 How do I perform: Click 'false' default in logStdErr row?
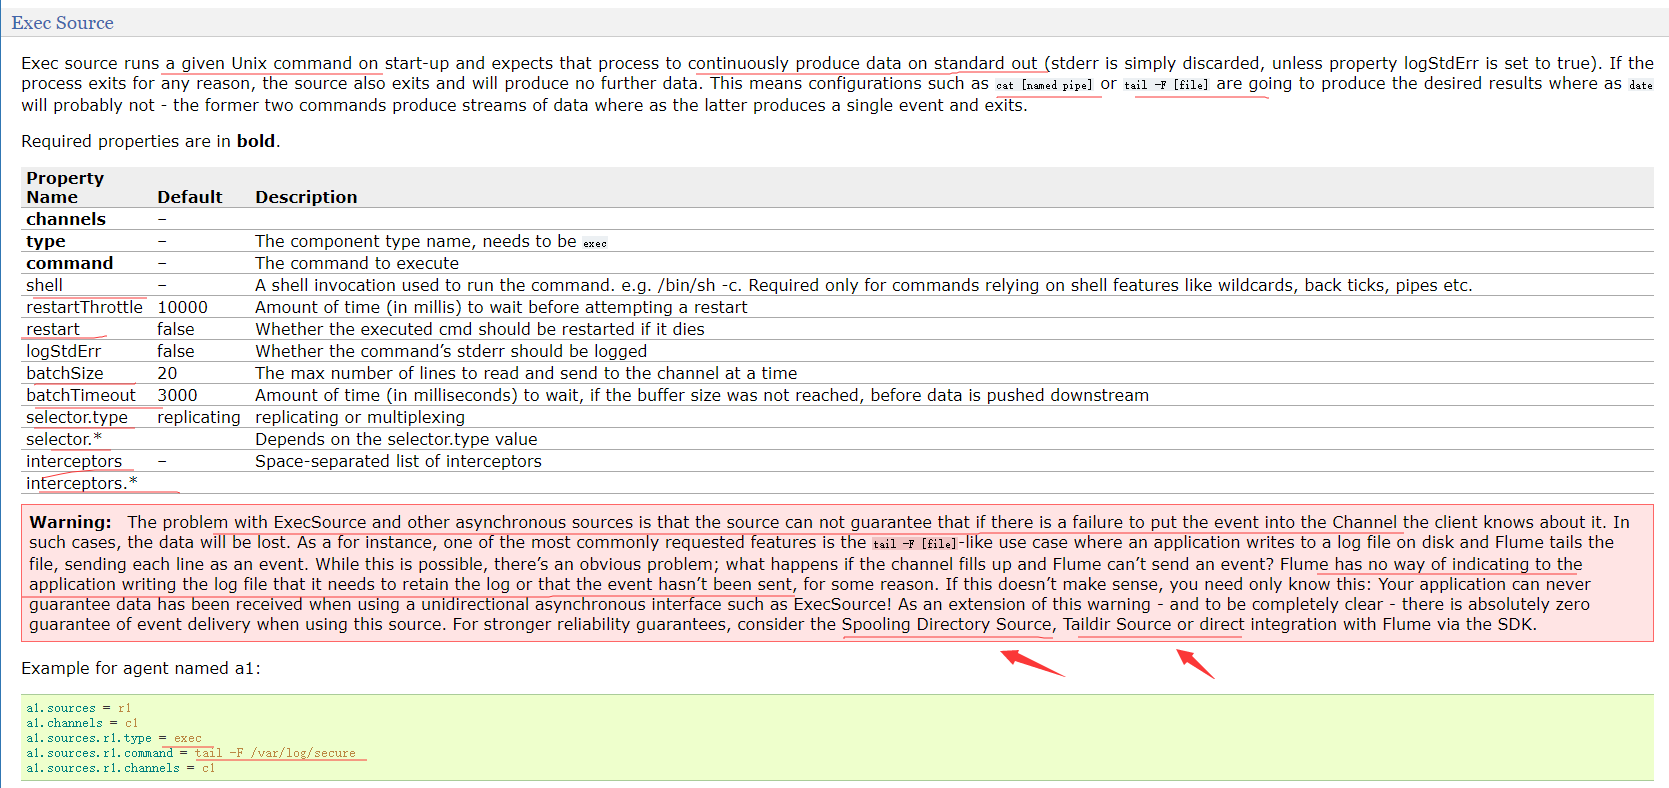coord(176,351)
